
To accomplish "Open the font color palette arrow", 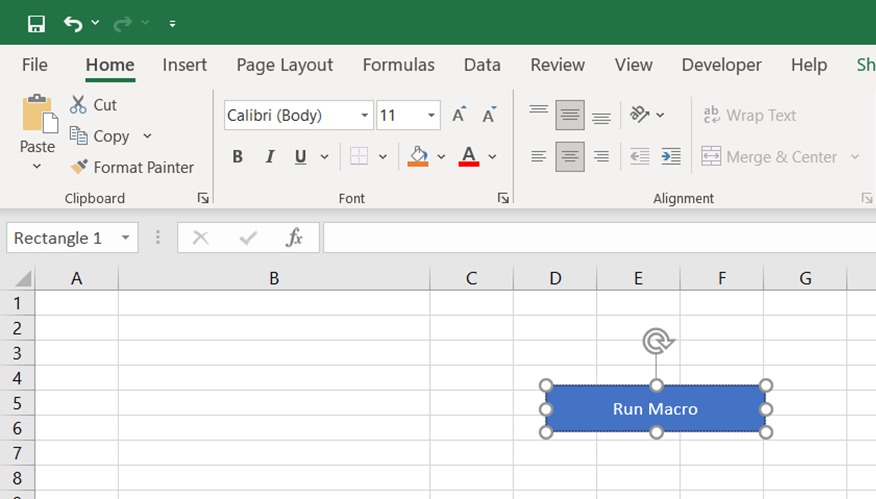I will 492,156.
